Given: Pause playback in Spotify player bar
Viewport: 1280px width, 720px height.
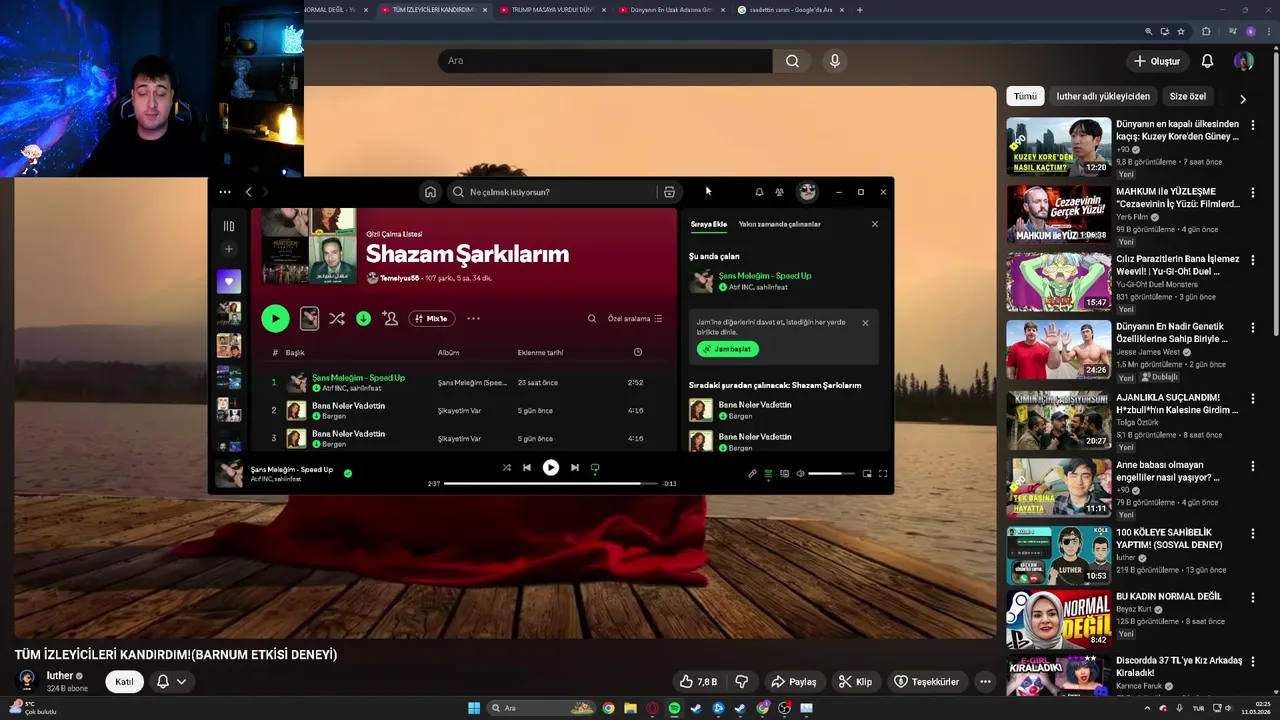Looking at the screenshot, I should (550, 467).
